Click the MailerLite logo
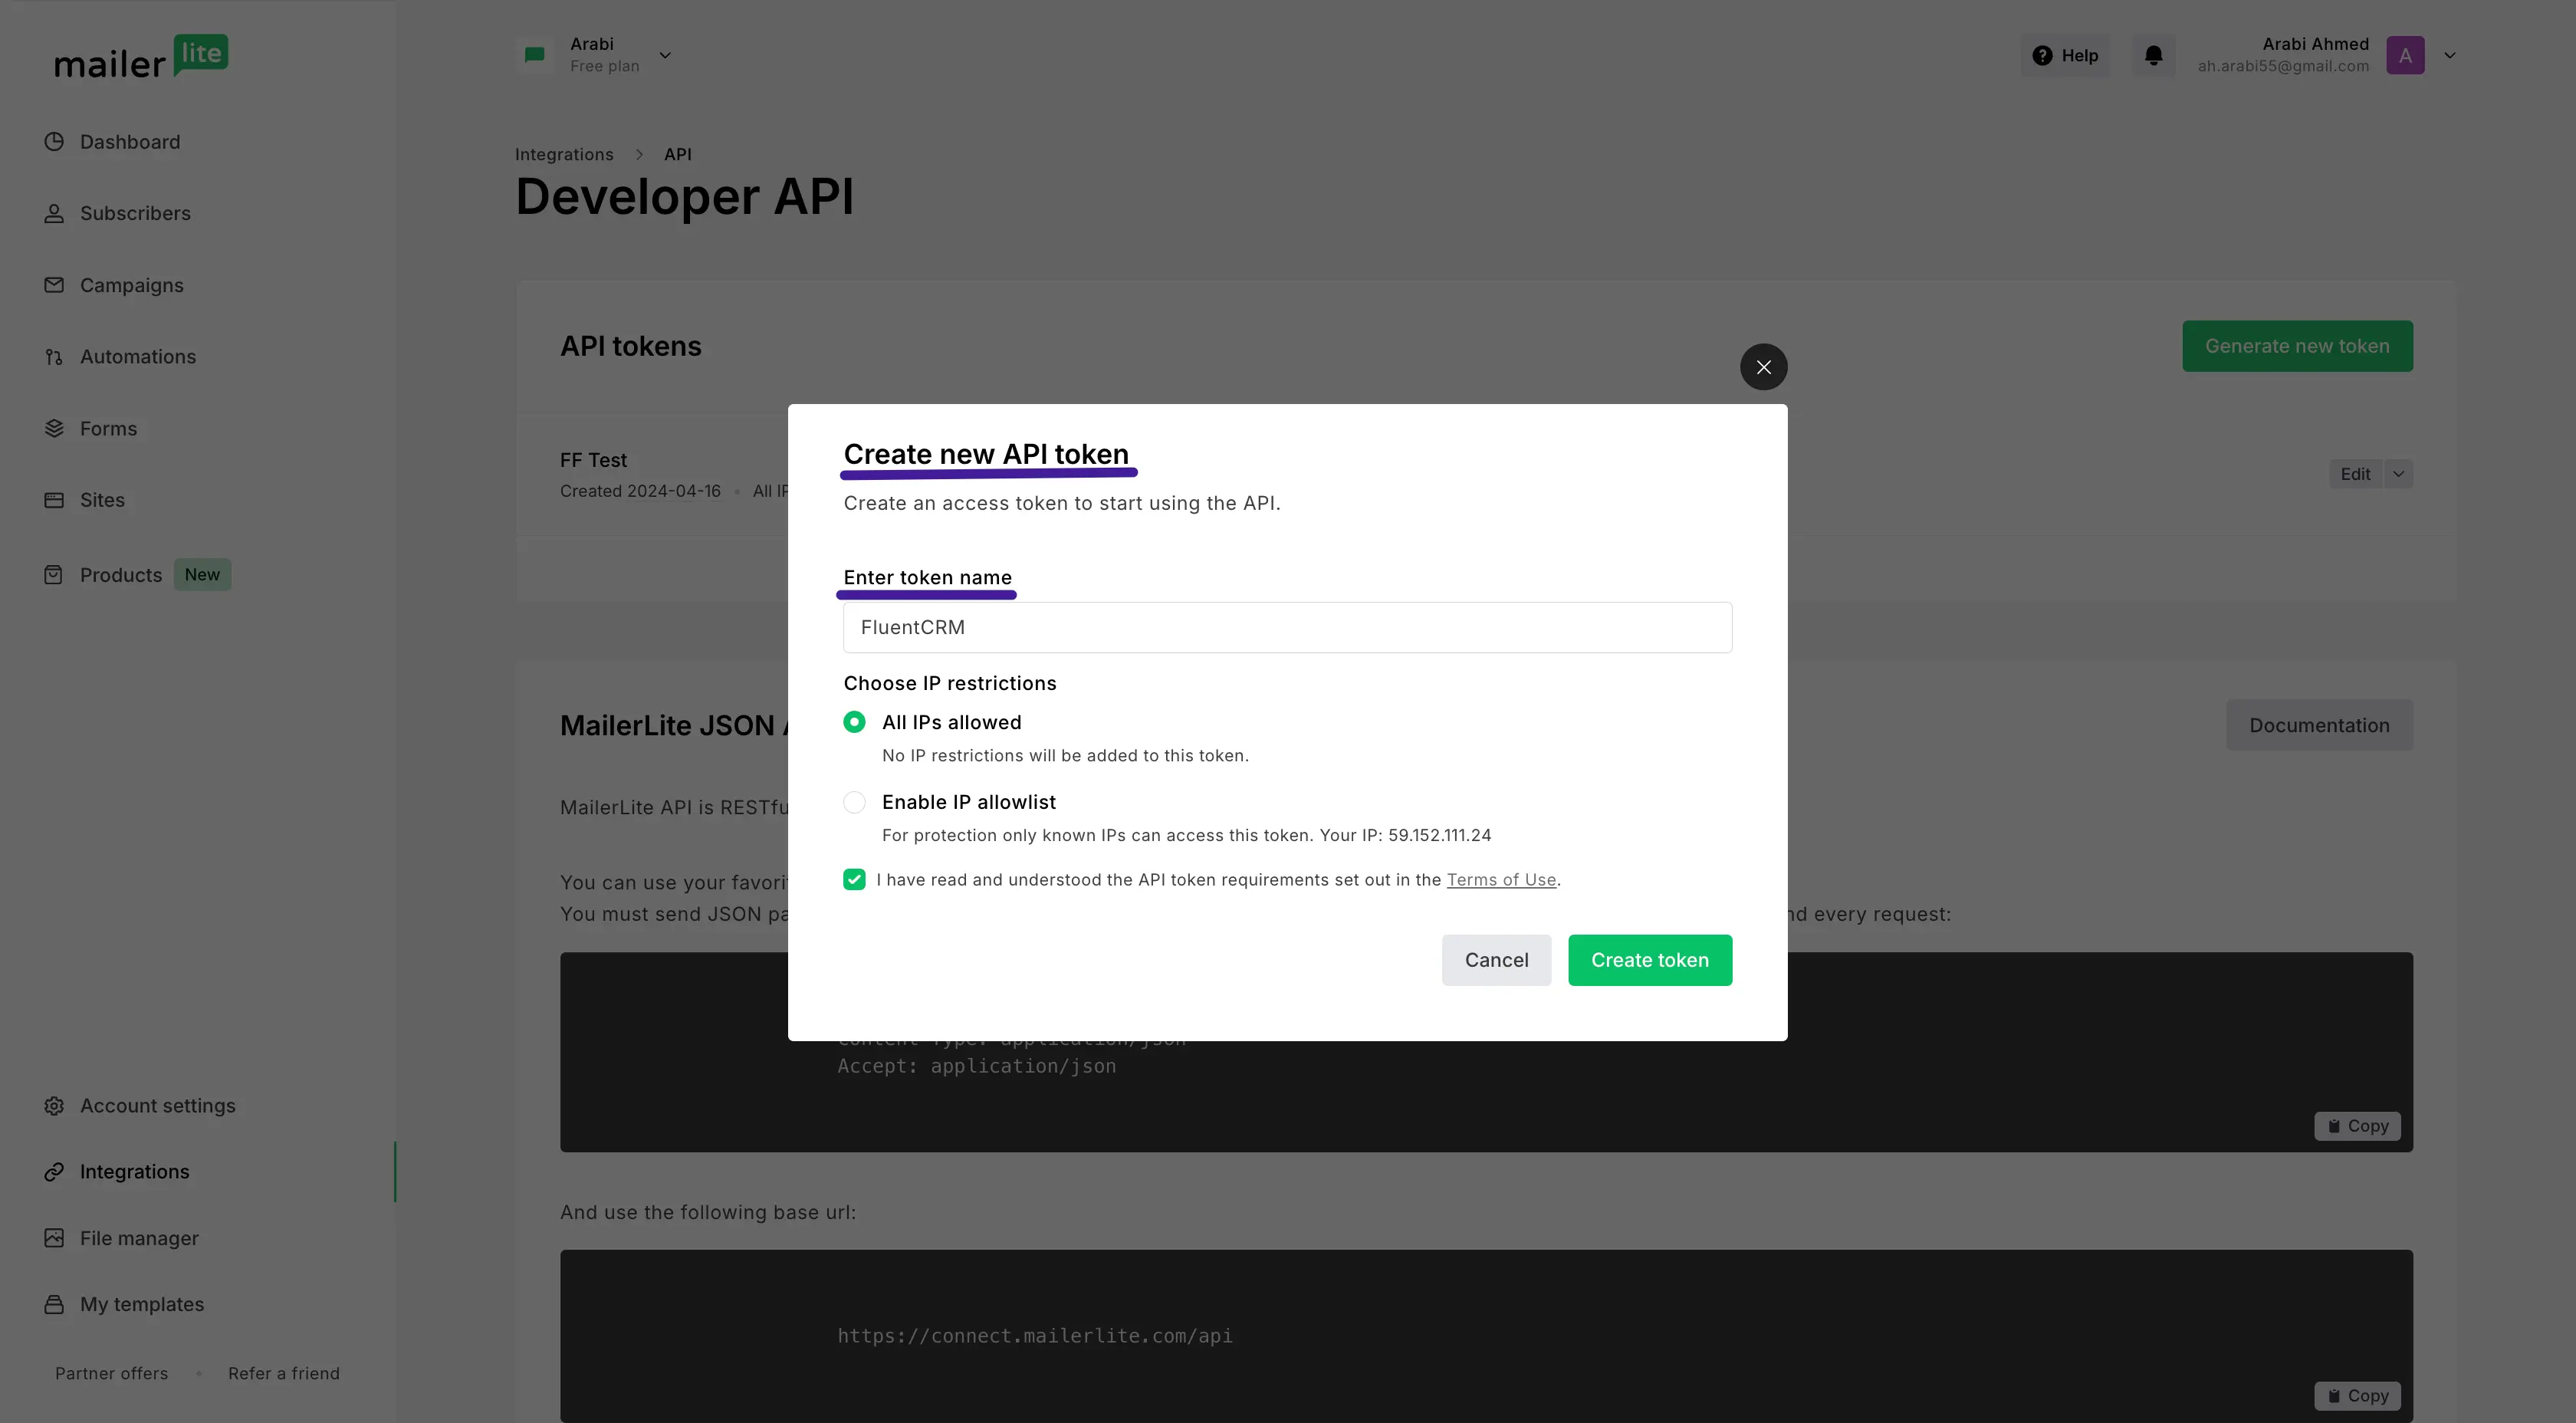Screen dimensions: 2576x1423 tap(141, 57)
